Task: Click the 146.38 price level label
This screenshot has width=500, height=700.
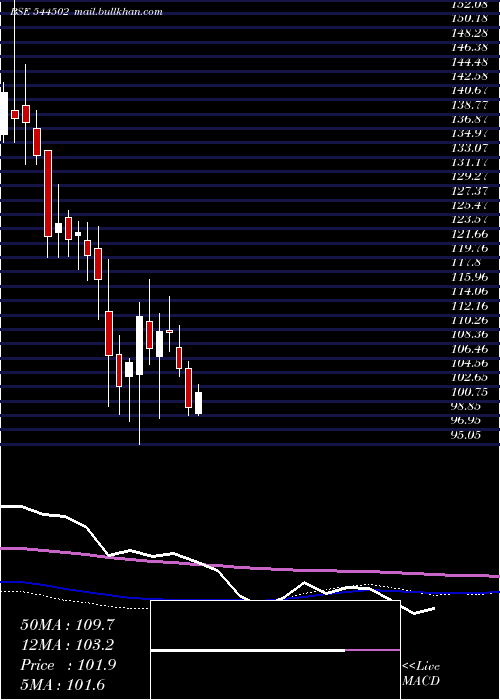Action: [x=468, y=47]
